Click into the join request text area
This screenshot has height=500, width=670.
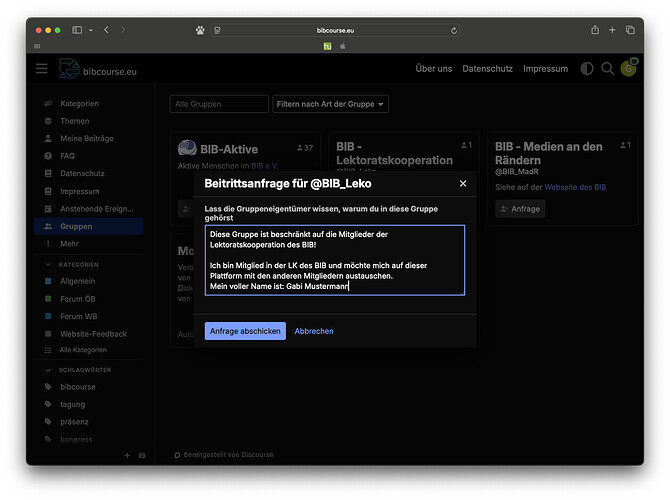pyautogui.click(x=334, y=260)
